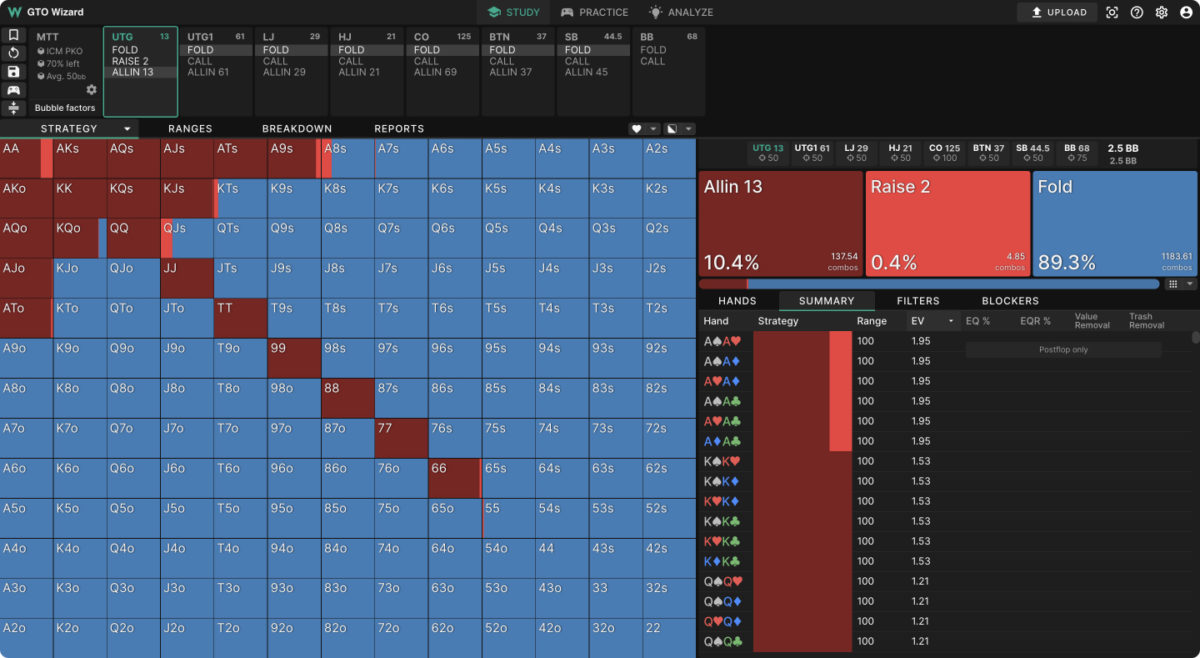Click the reset arrow icon in sidebar
Viewport: 1200px width, 658px height.
point(14,53)
